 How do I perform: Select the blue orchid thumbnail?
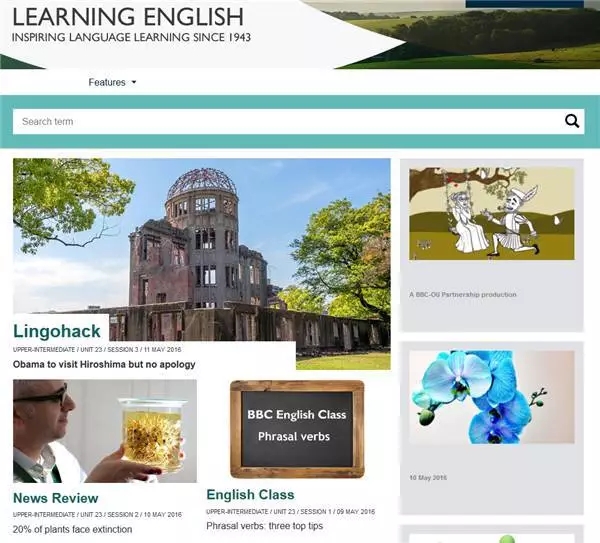pos(491,396)
